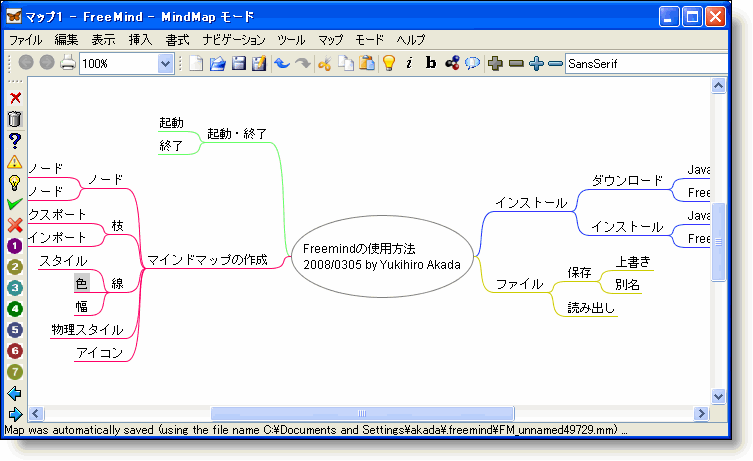Add the blue left arrow icon in sidebar
The image size is (753, 461).
pos(14,393)
